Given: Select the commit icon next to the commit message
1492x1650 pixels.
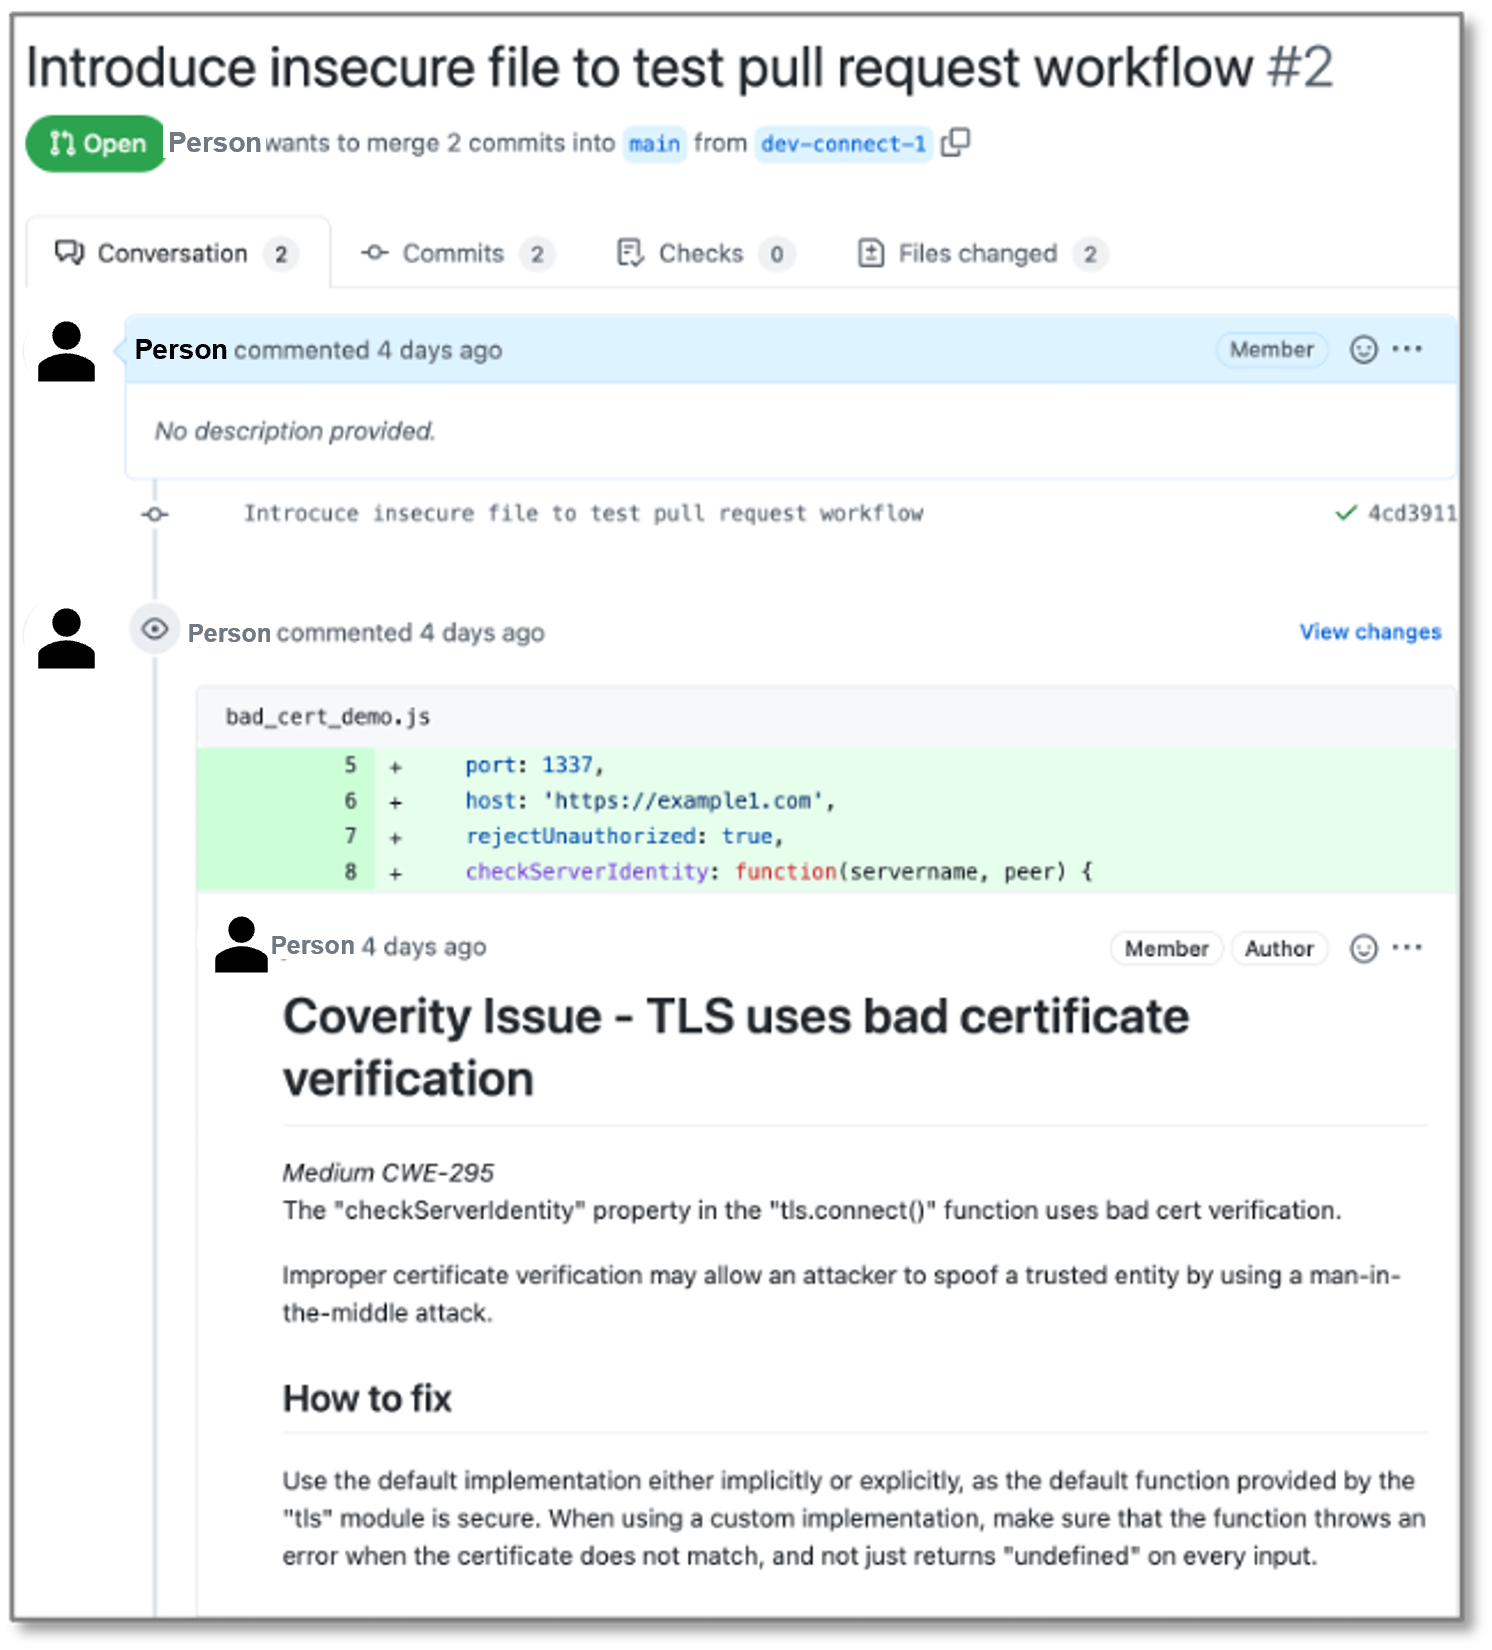Looking at the screenshot, I should point(155,513).
